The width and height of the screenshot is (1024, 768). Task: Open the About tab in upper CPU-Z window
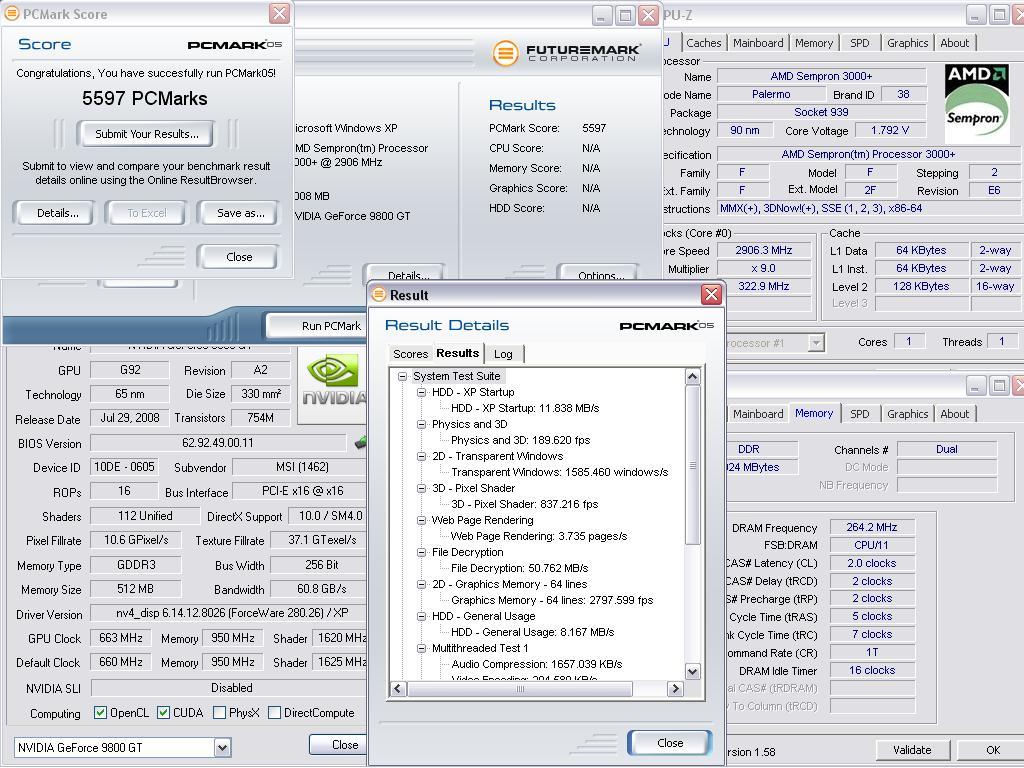pos(954,43)
